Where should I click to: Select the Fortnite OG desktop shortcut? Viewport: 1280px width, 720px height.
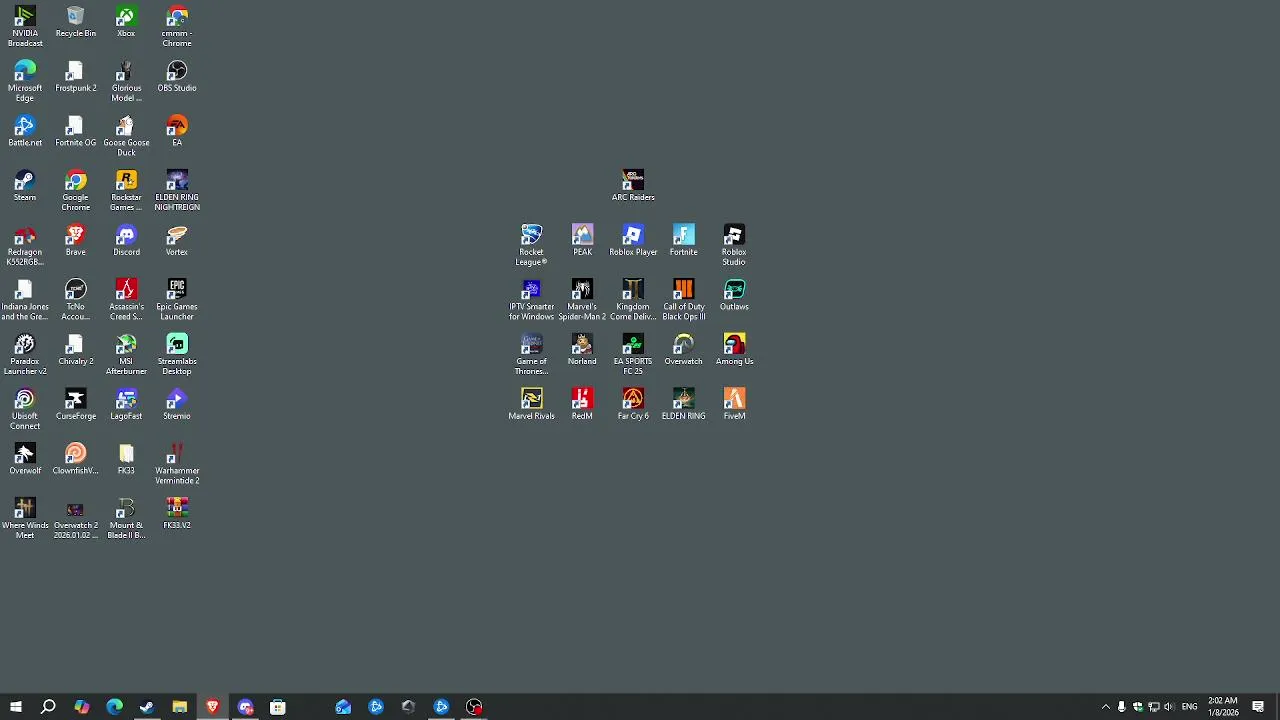tap(76, 131)
